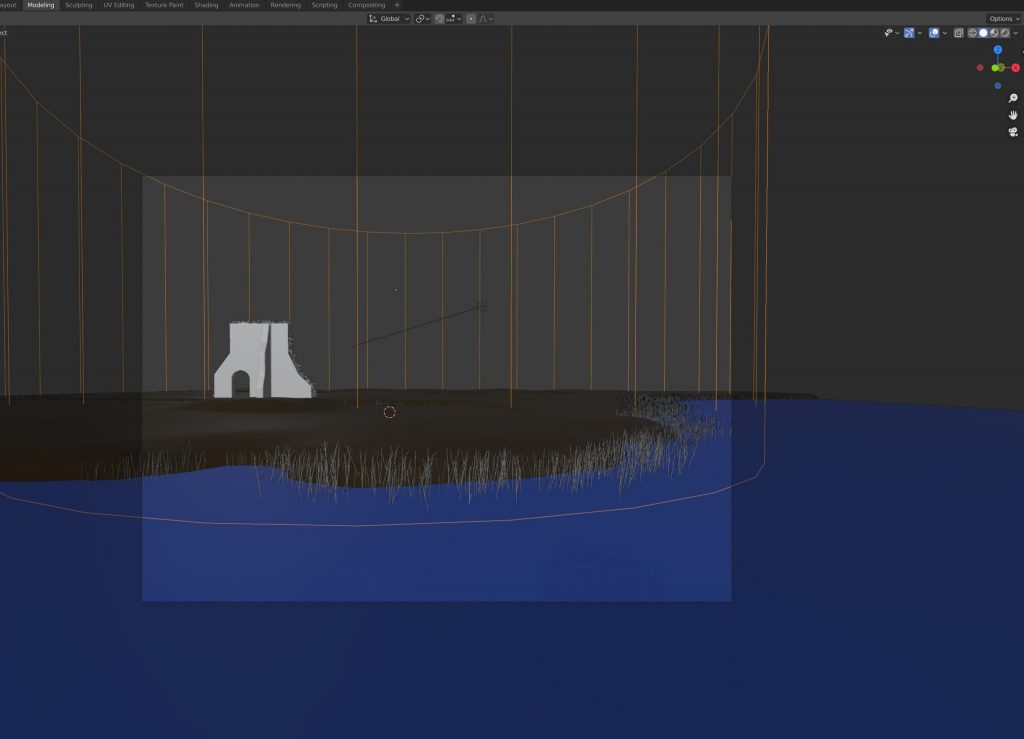Add a new workspace with plus button
Image resolution: width=1024 pixels, height=739 pixels.
pyautogui.click(x=397, y=5)
